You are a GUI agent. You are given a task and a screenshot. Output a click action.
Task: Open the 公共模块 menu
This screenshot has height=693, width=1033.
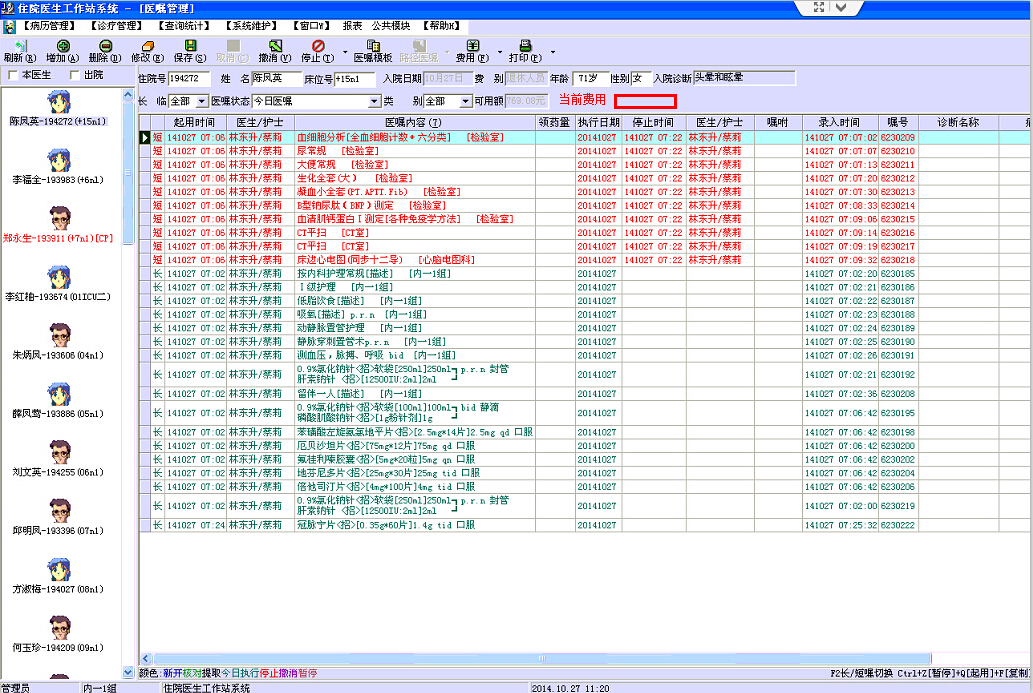[391, 26]
